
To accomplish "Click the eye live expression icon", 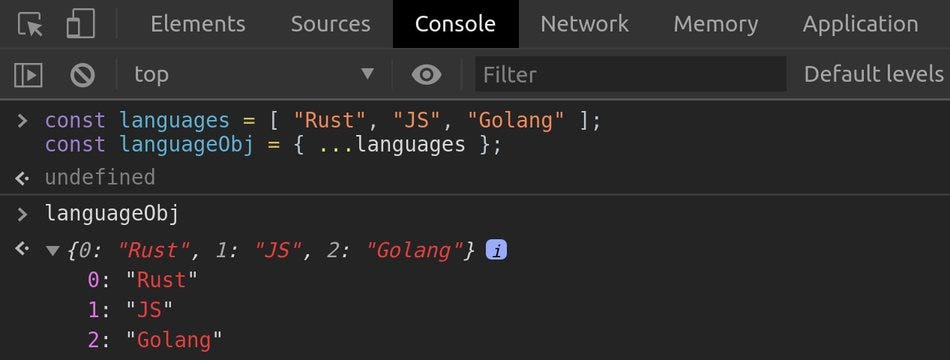I will 427,75.
